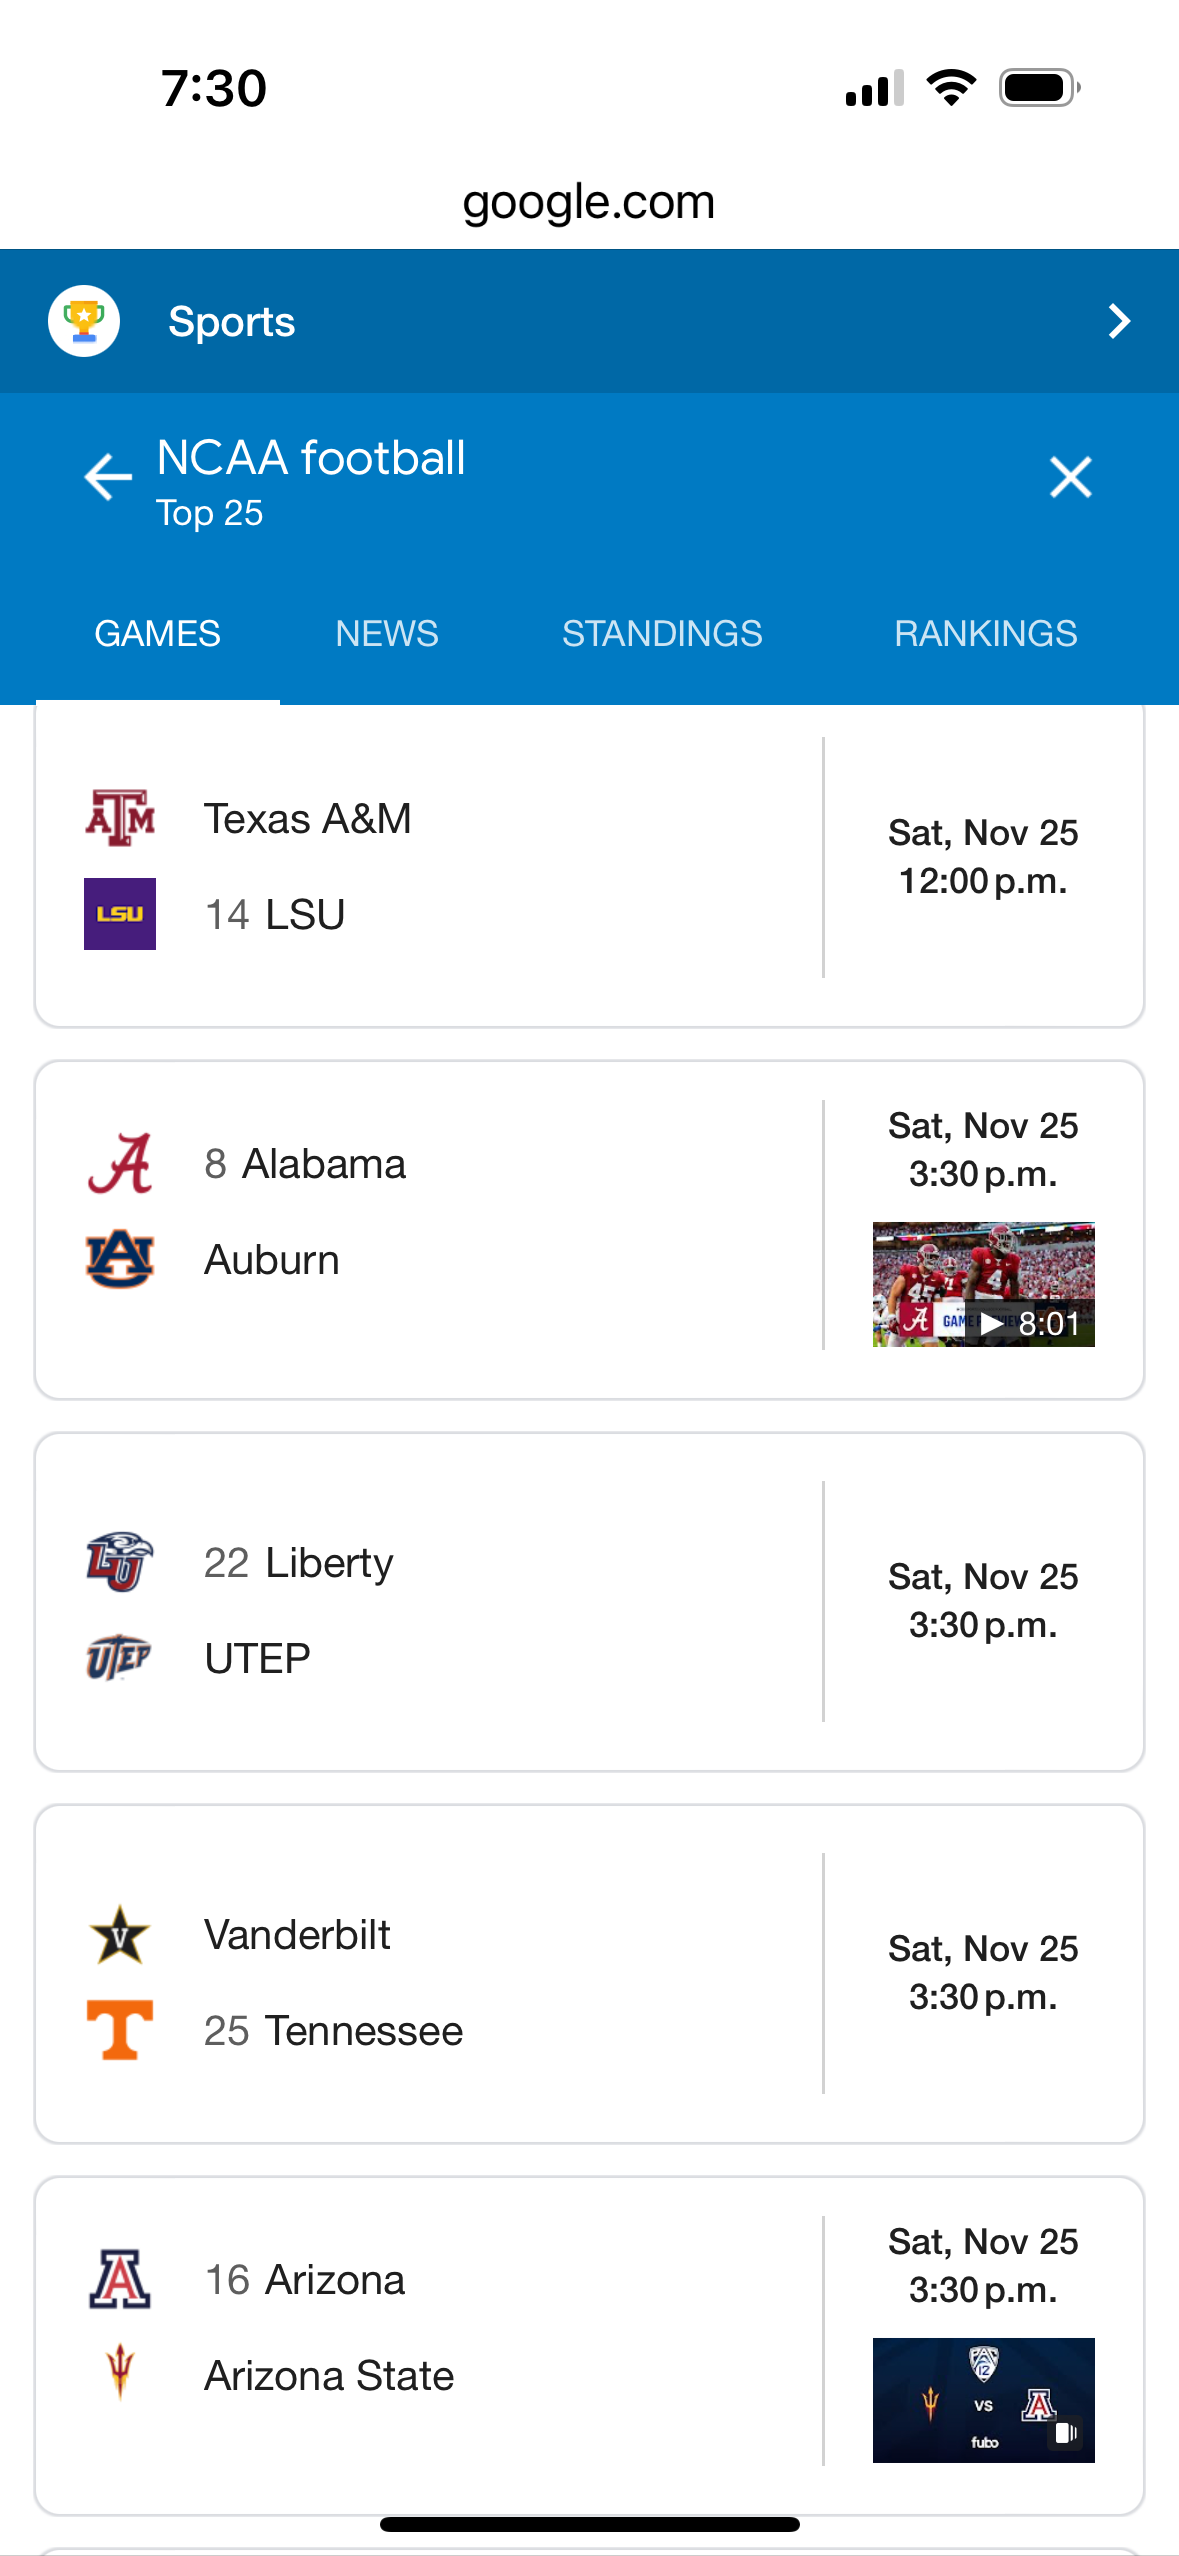
Task: Tap the Tennessee orange T logo
Action: click(x=120, y=2030)
